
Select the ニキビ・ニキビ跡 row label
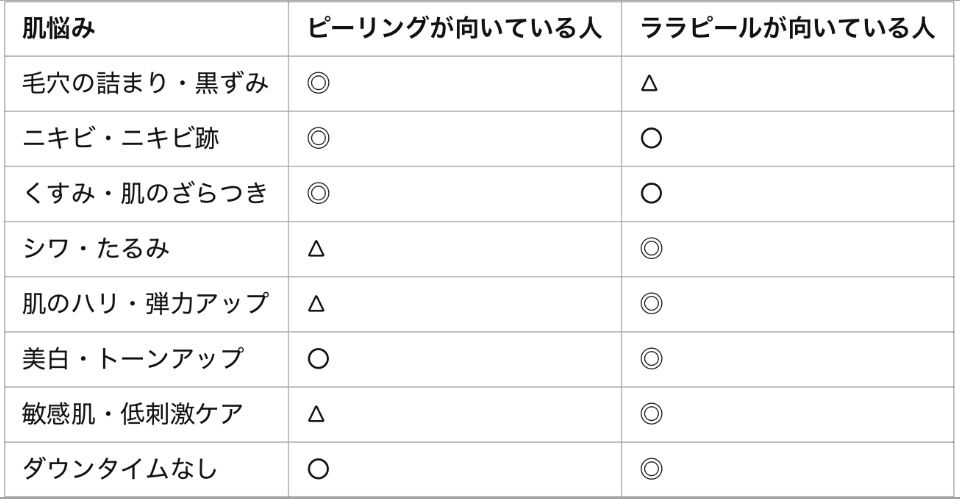pos(120,139)
